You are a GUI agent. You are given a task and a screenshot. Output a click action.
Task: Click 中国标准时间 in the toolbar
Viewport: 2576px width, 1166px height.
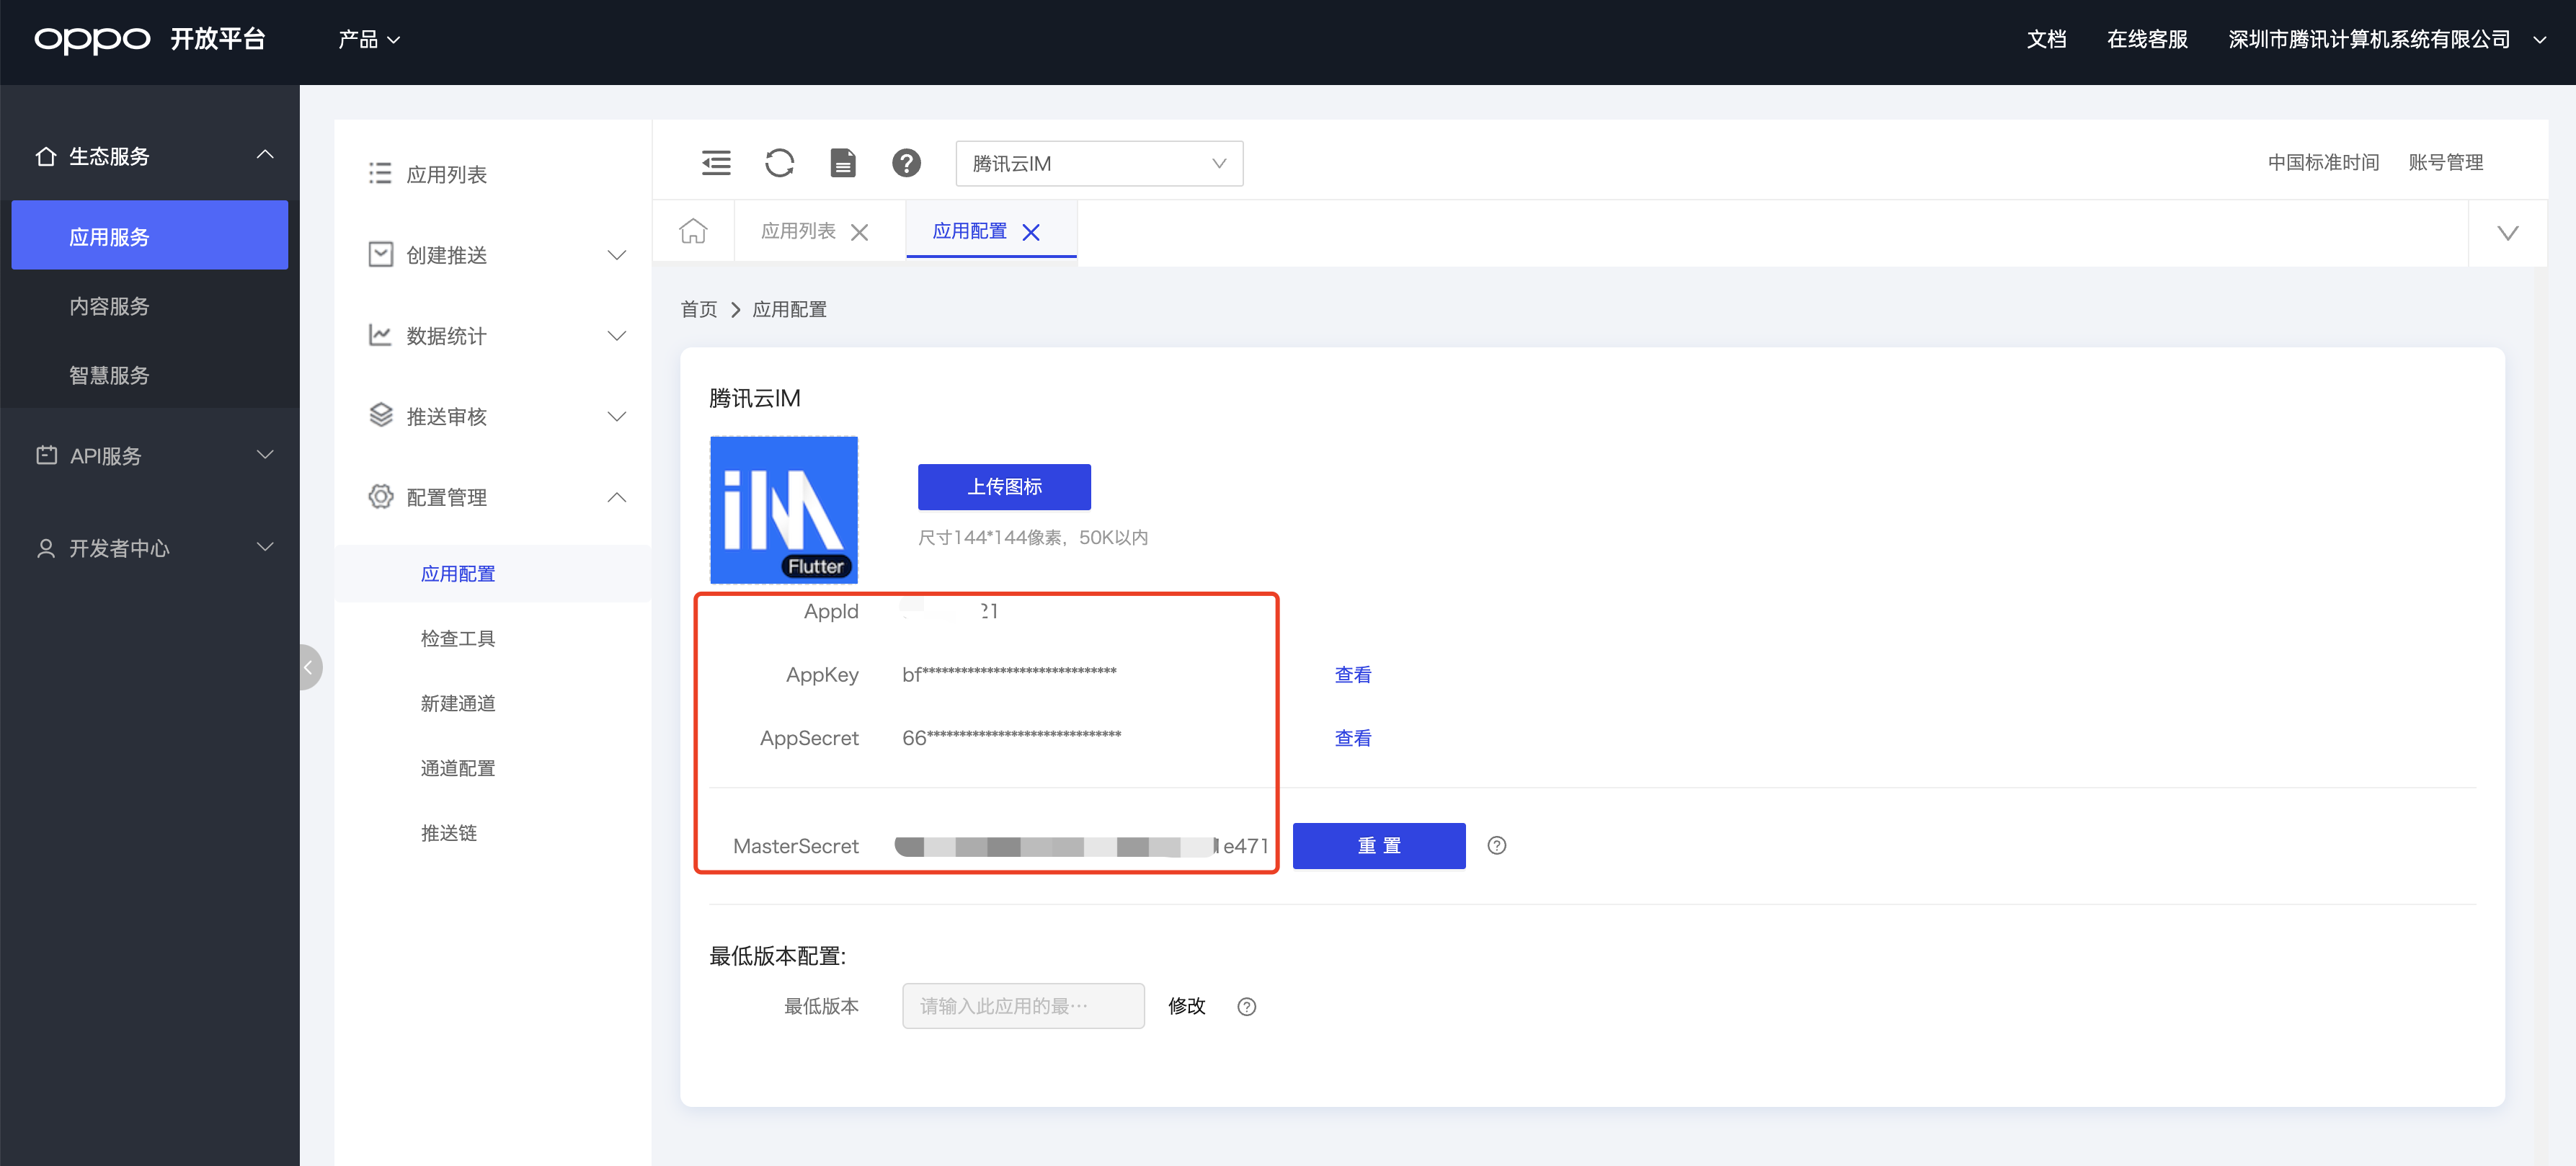coord(2323,163)
